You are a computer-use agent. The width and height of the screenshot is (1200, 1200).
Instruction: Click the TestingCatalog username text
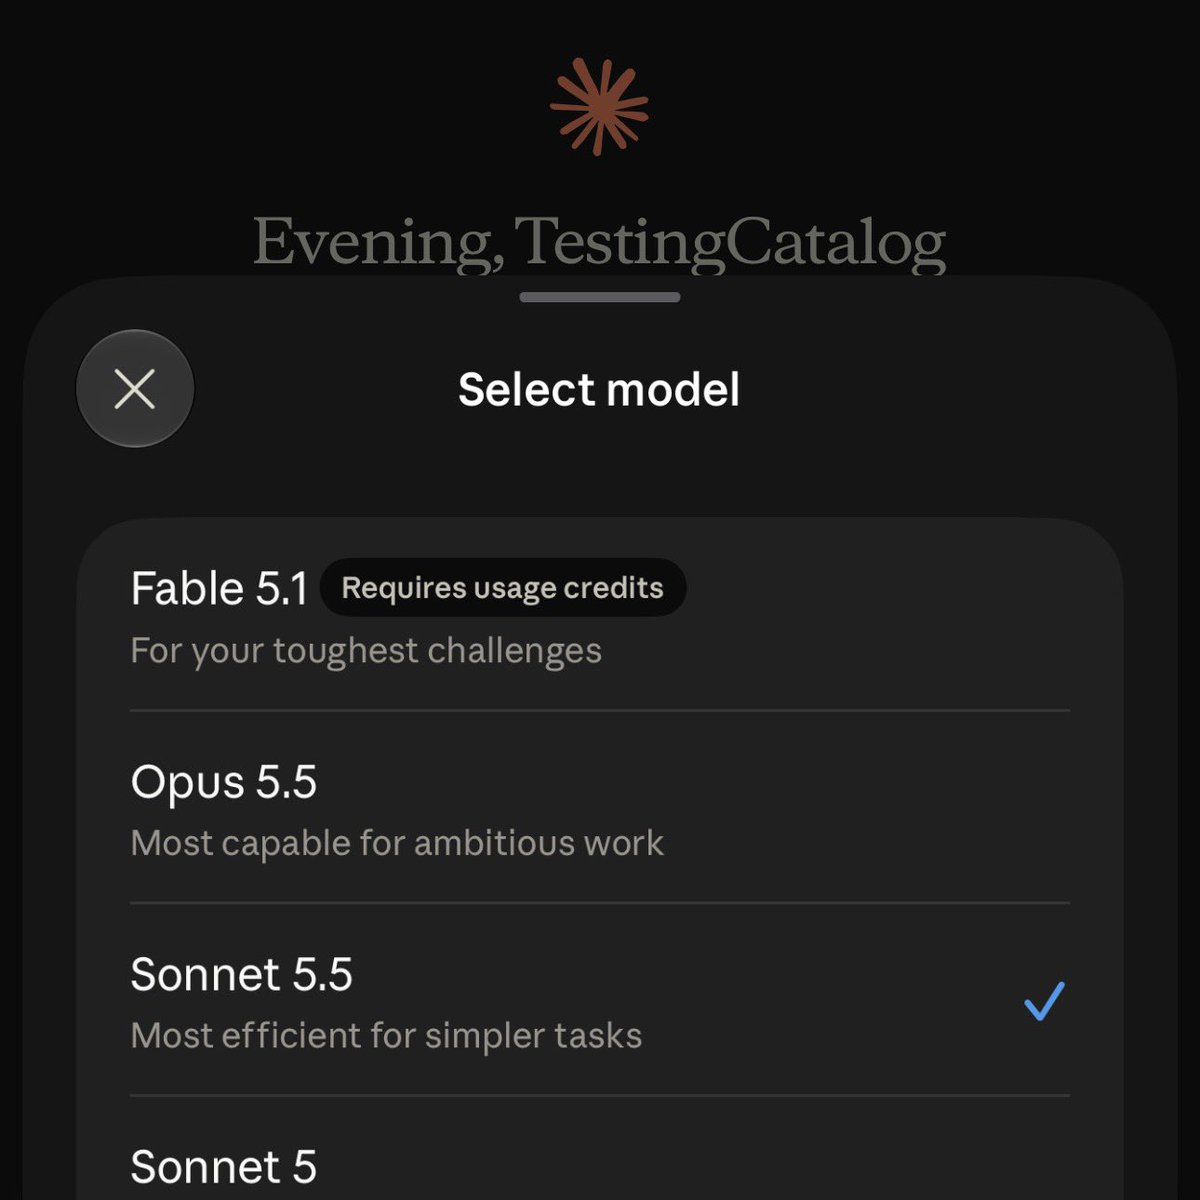(x=731, y=242)
